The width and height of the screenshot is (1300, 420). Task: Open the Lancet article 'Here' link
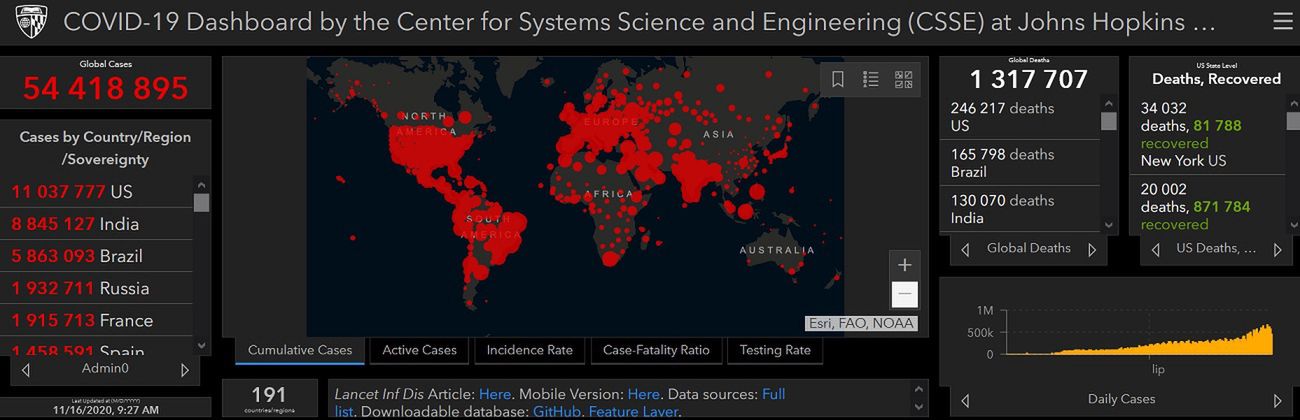pyautogui.click(x=495, y=394)
